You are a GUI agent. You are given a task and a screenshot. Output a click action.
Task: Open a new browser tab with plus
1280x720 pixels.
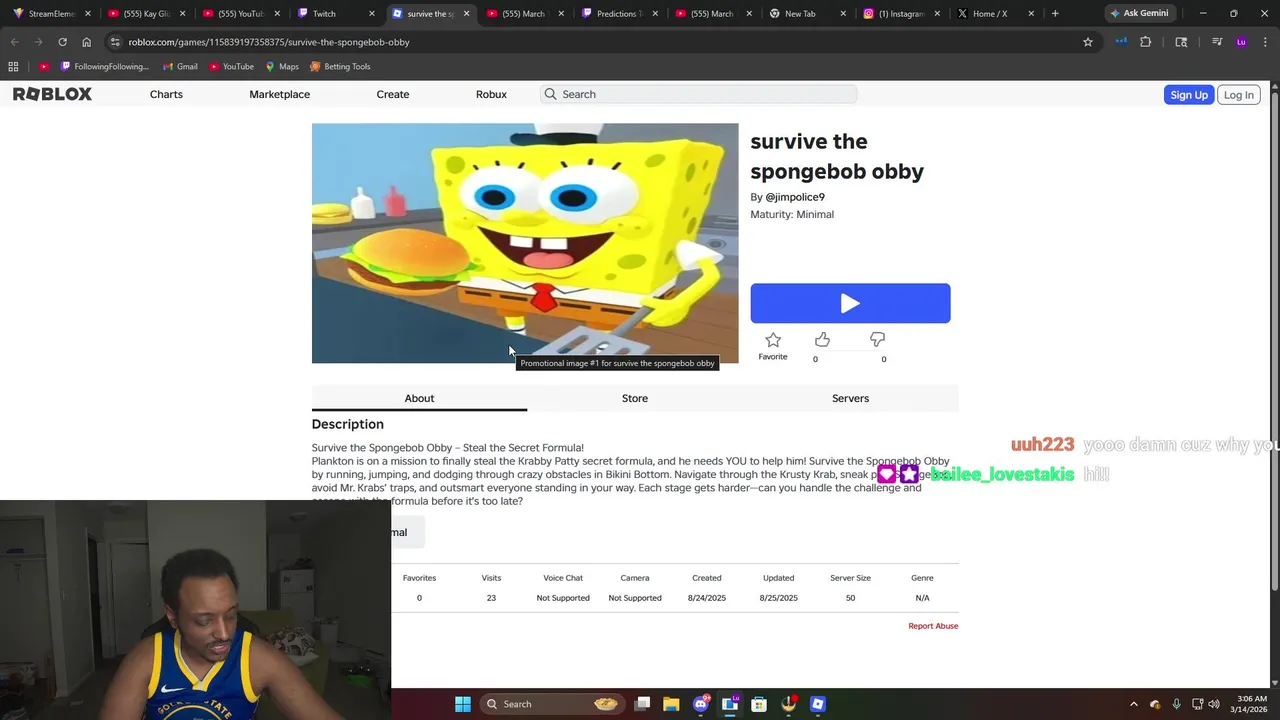pos(1055,14)
